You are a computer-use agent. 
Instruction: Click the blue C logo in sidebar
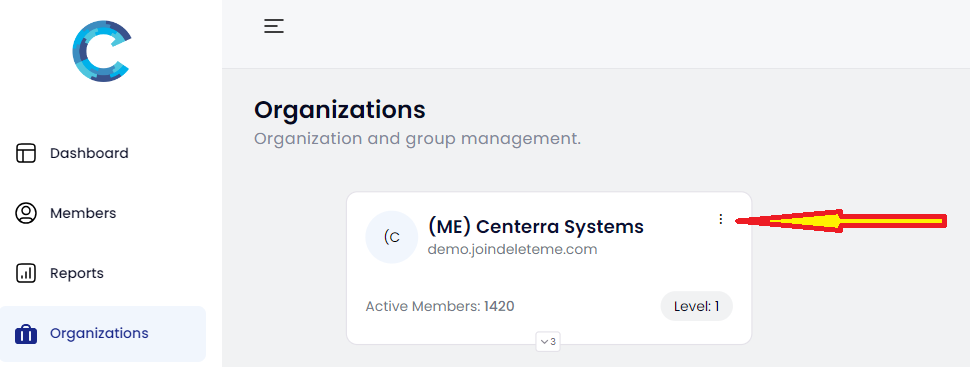101,51
